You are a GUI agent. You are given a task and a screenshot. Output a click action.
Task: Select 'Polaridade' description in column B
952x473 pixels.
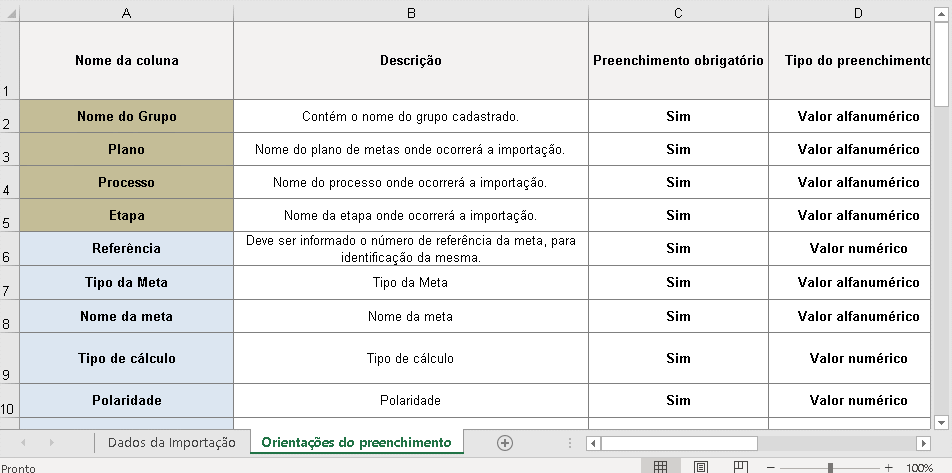[x=411, y=401]
